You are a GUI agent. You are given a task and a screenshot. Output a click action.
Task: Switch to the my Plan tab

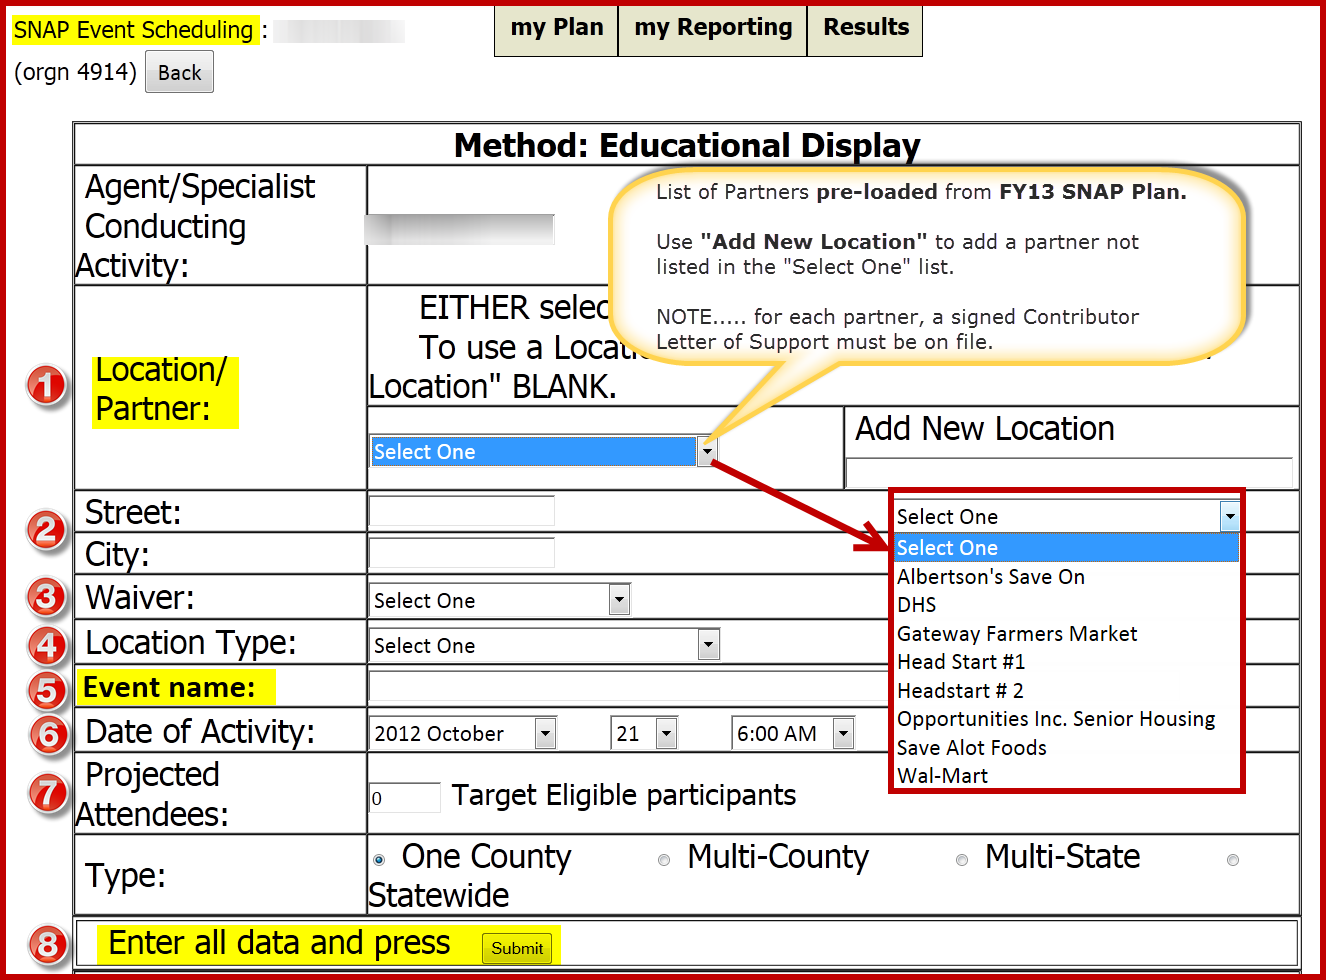(x=556, y=28)
